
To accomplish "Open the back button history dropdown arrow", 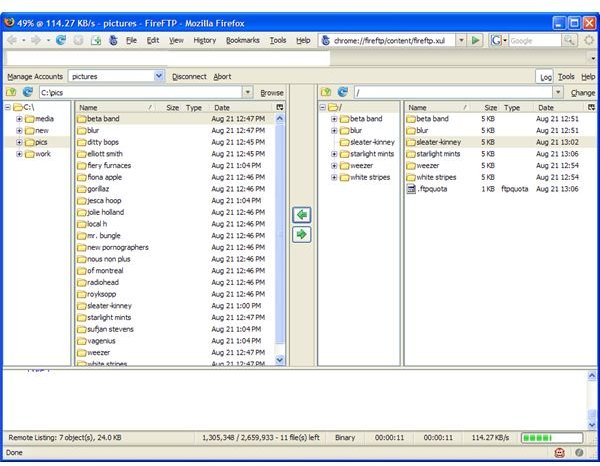I will (24, 40).
